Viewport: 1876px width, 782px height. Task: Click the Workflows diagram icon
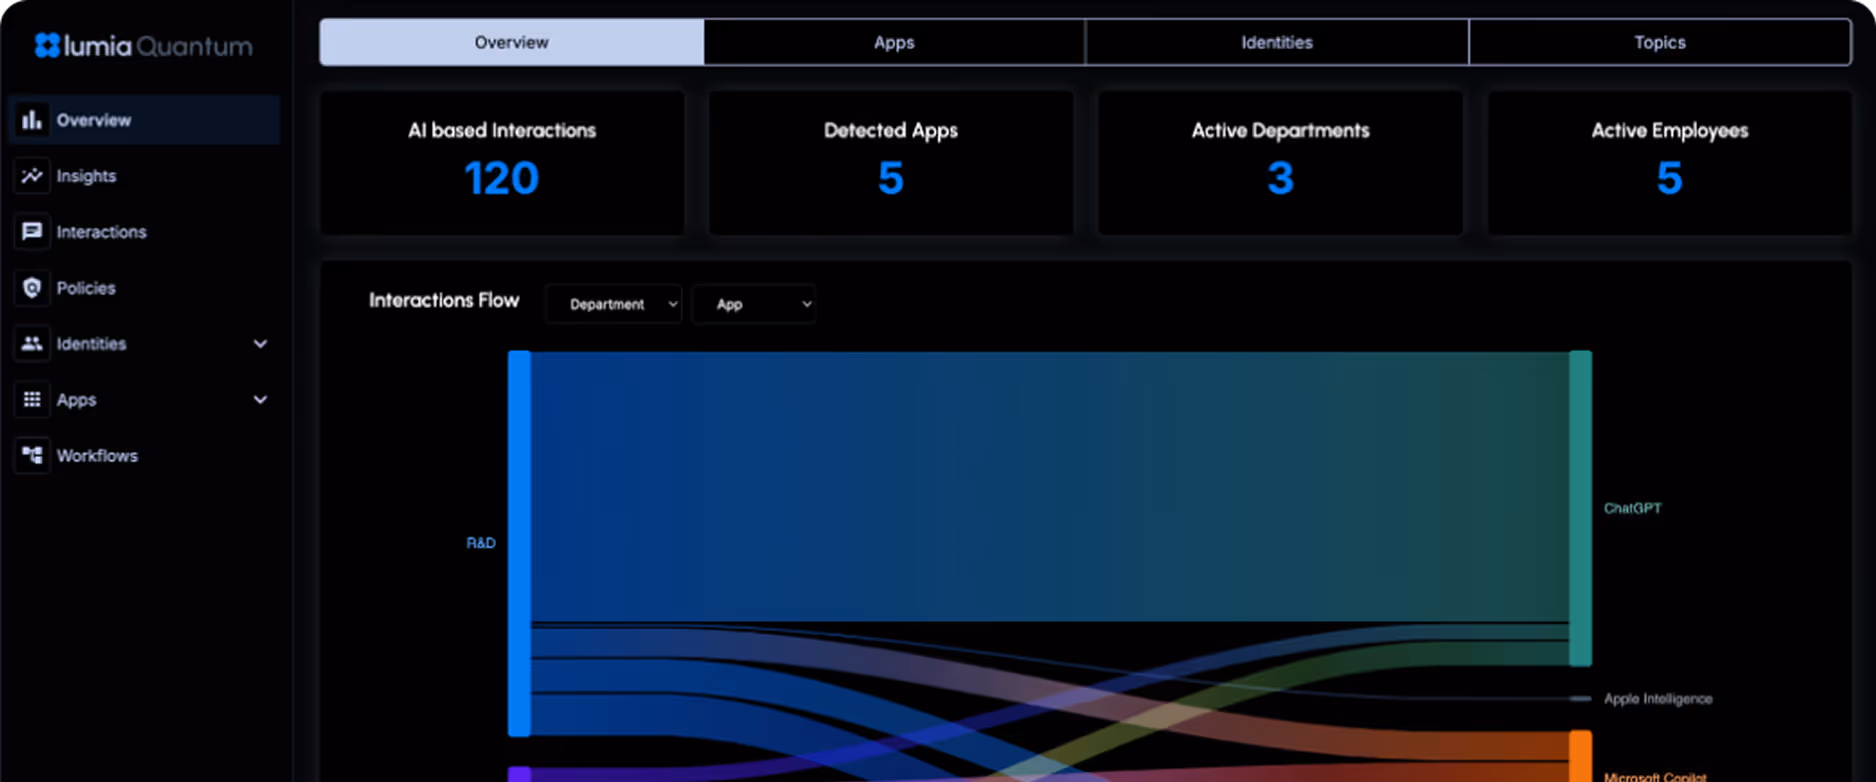point(32,456)
